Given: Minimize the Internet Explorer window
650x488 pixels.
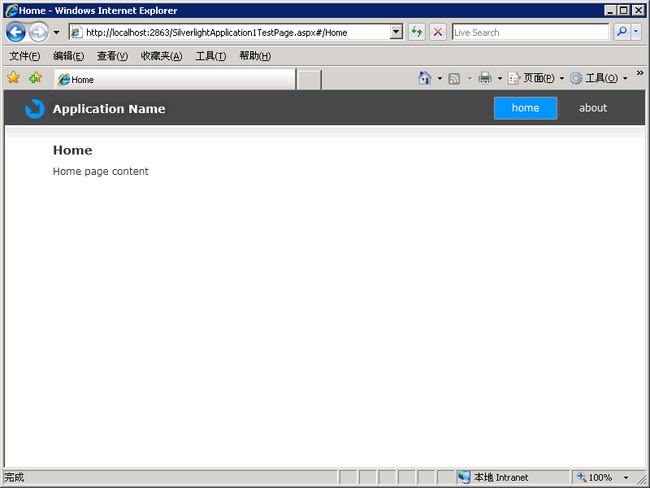Looking at the screenshot, I should (x=610, y=10).
